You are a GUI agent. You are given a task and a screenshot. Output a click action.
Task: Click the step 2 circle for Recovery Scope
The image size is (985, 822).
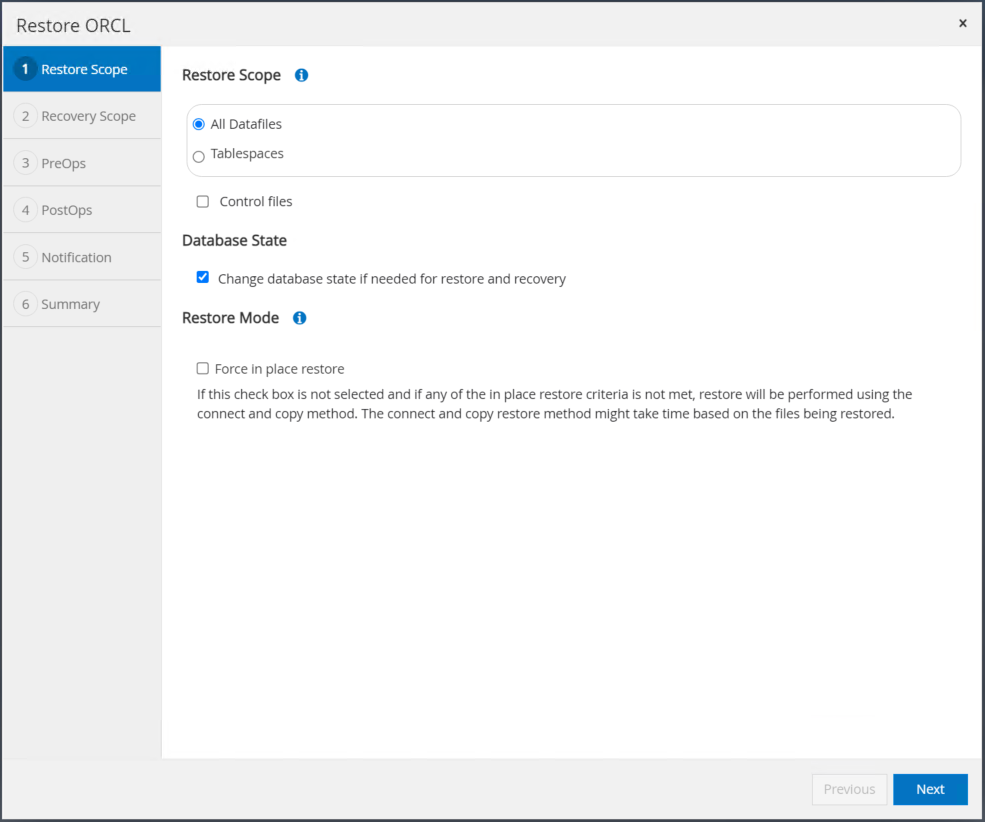click(25, 116)
